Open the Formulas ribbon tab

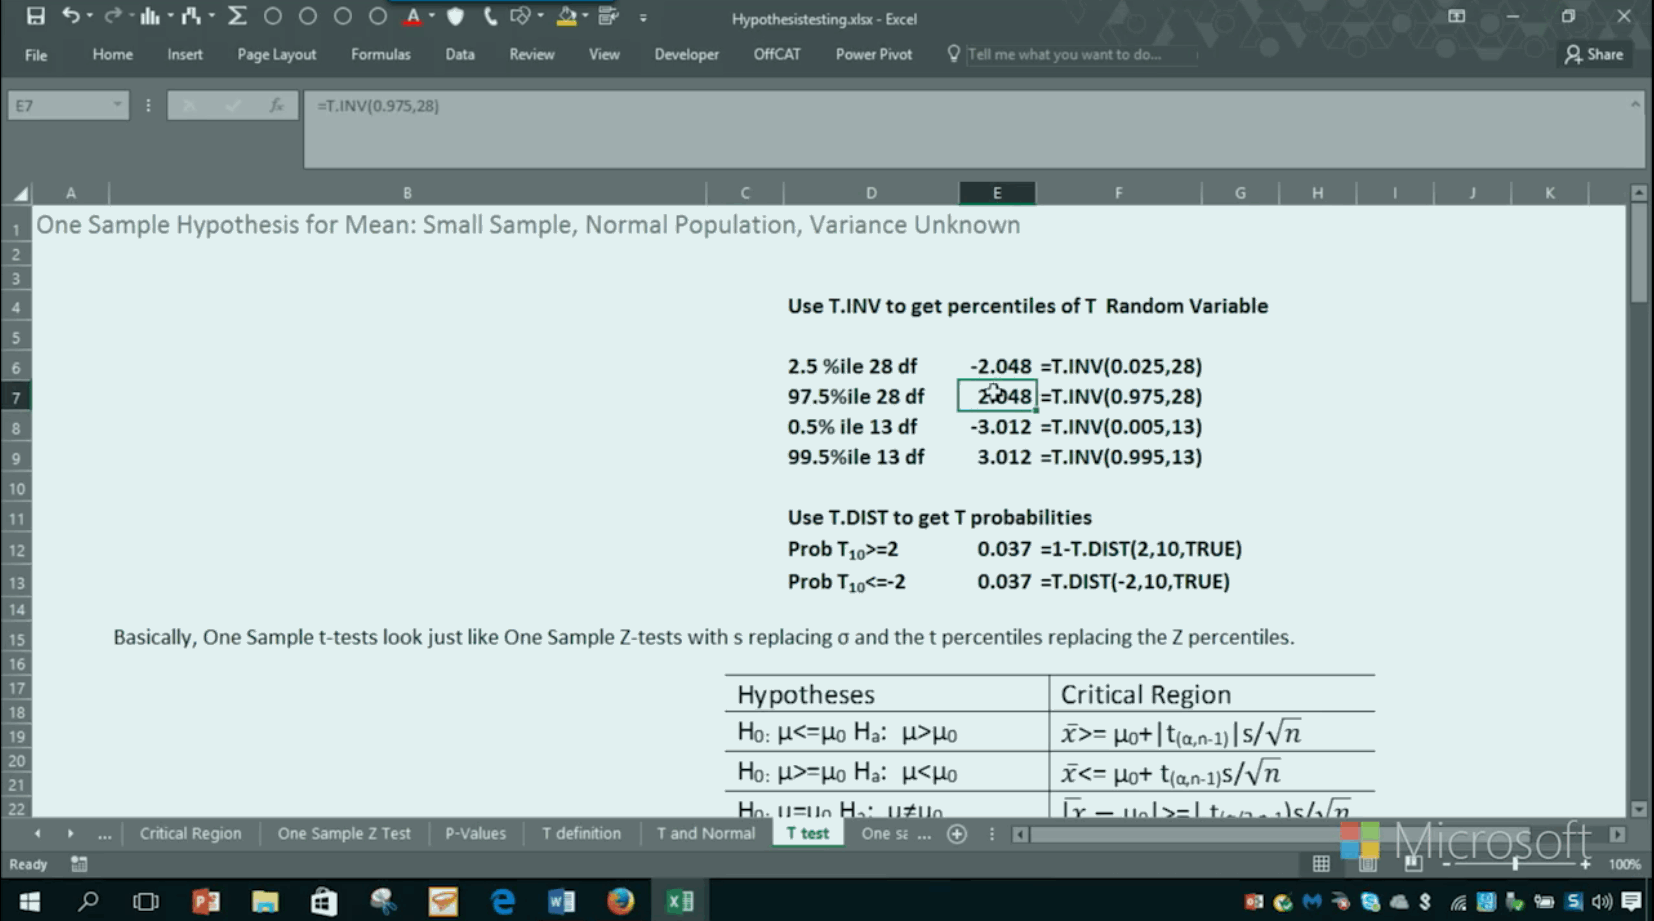click(380, 54)
